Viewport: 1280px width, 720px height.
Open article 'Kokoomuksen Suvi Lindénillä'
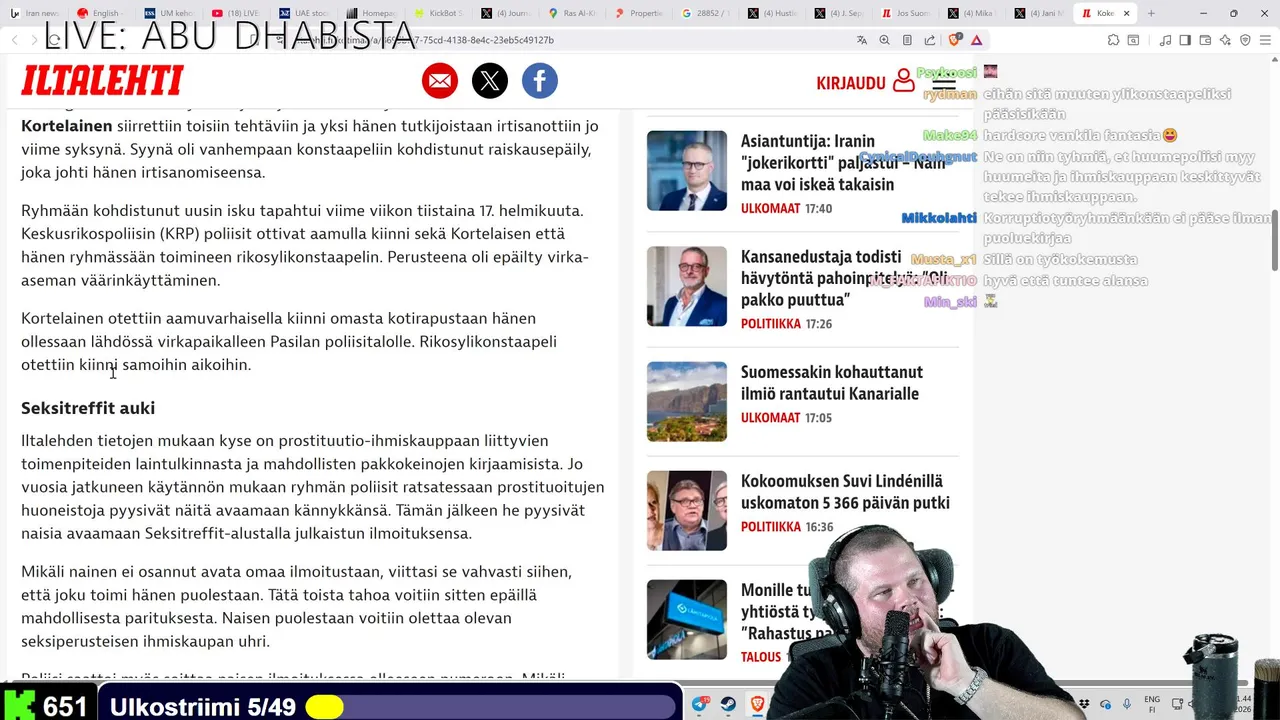(845, 492)
